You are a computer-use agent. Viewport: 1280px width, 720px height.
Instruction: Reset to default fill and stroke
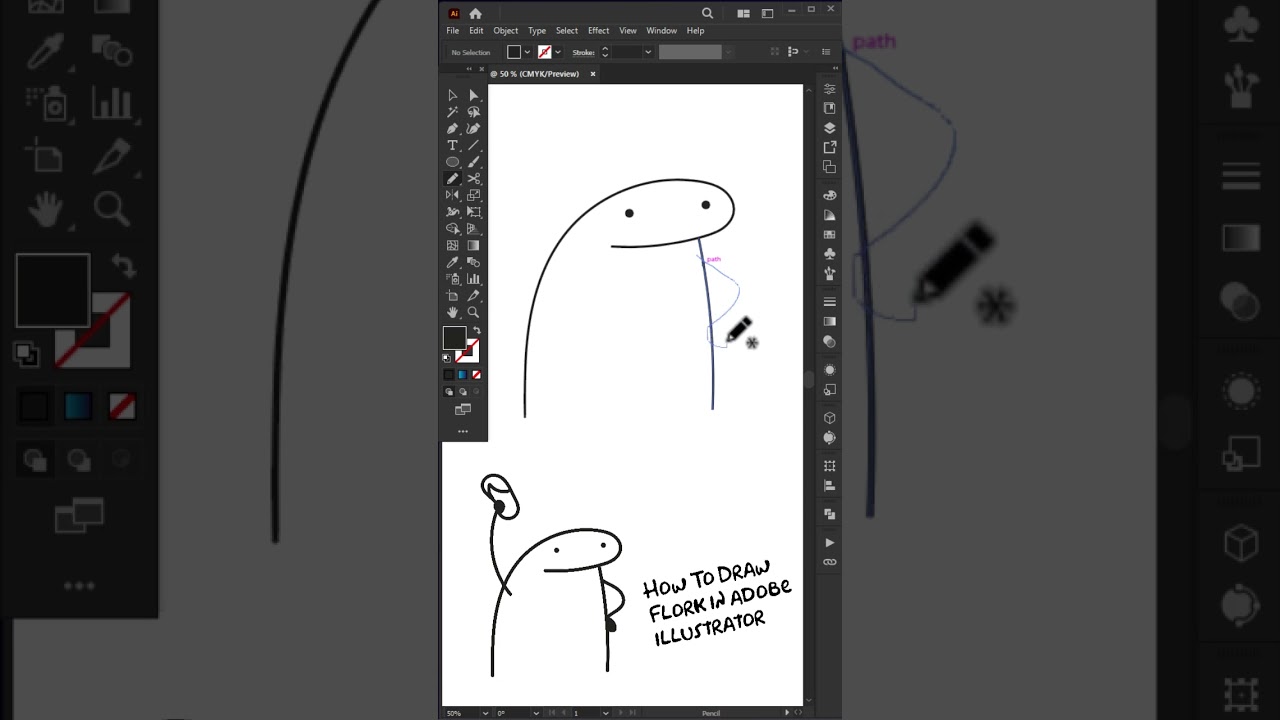point(447,357)
